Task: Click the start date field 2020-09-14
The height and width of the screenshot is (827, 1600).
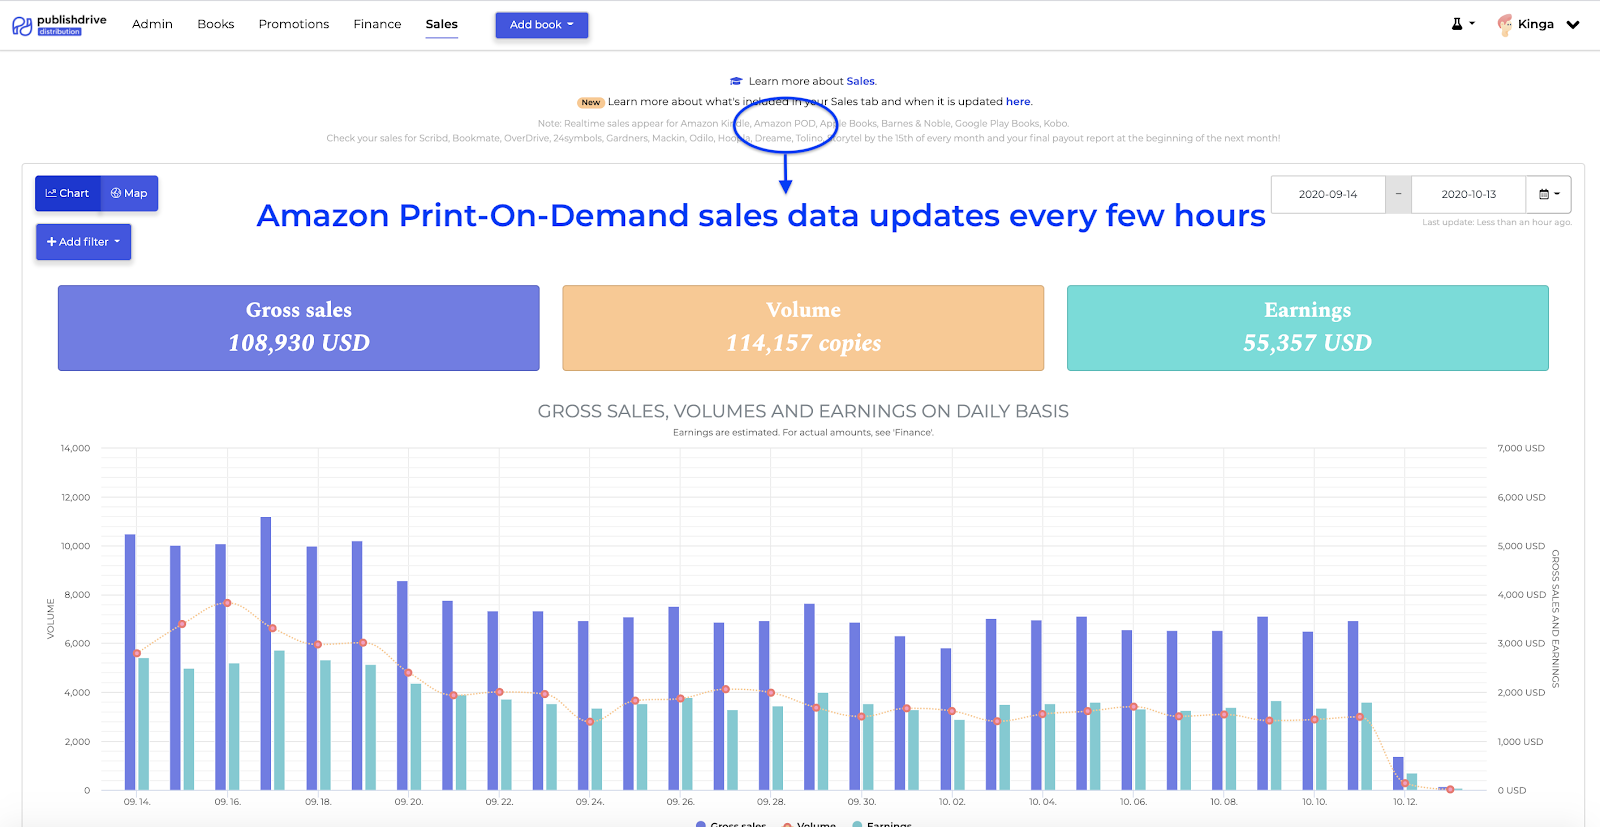Action: click(x=1328, y=194)
